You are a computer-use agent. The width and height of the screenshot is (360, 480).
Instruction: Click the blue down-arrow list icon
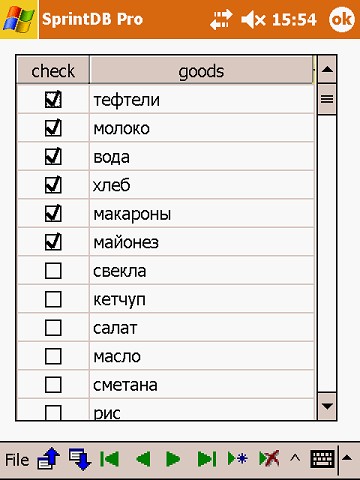[x=80, y=459]
